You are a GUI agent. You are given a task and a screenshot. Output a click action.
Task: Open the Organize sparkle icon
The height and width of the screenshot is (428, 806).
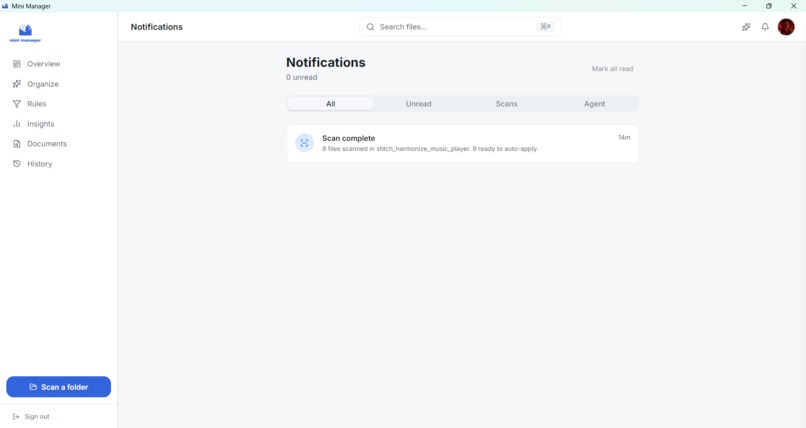click(x=17, y=84)
